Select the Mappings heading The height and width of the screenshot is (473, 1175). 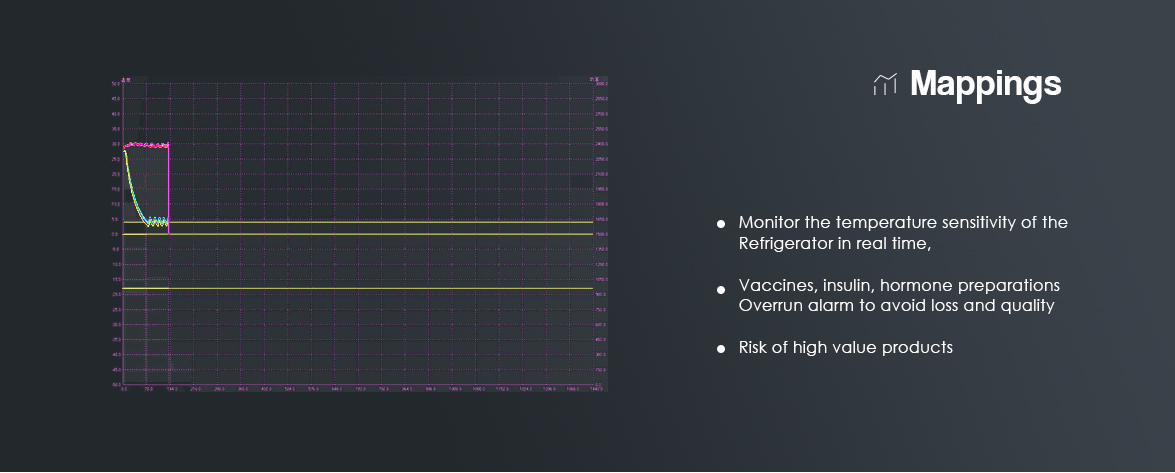(985, 83)
